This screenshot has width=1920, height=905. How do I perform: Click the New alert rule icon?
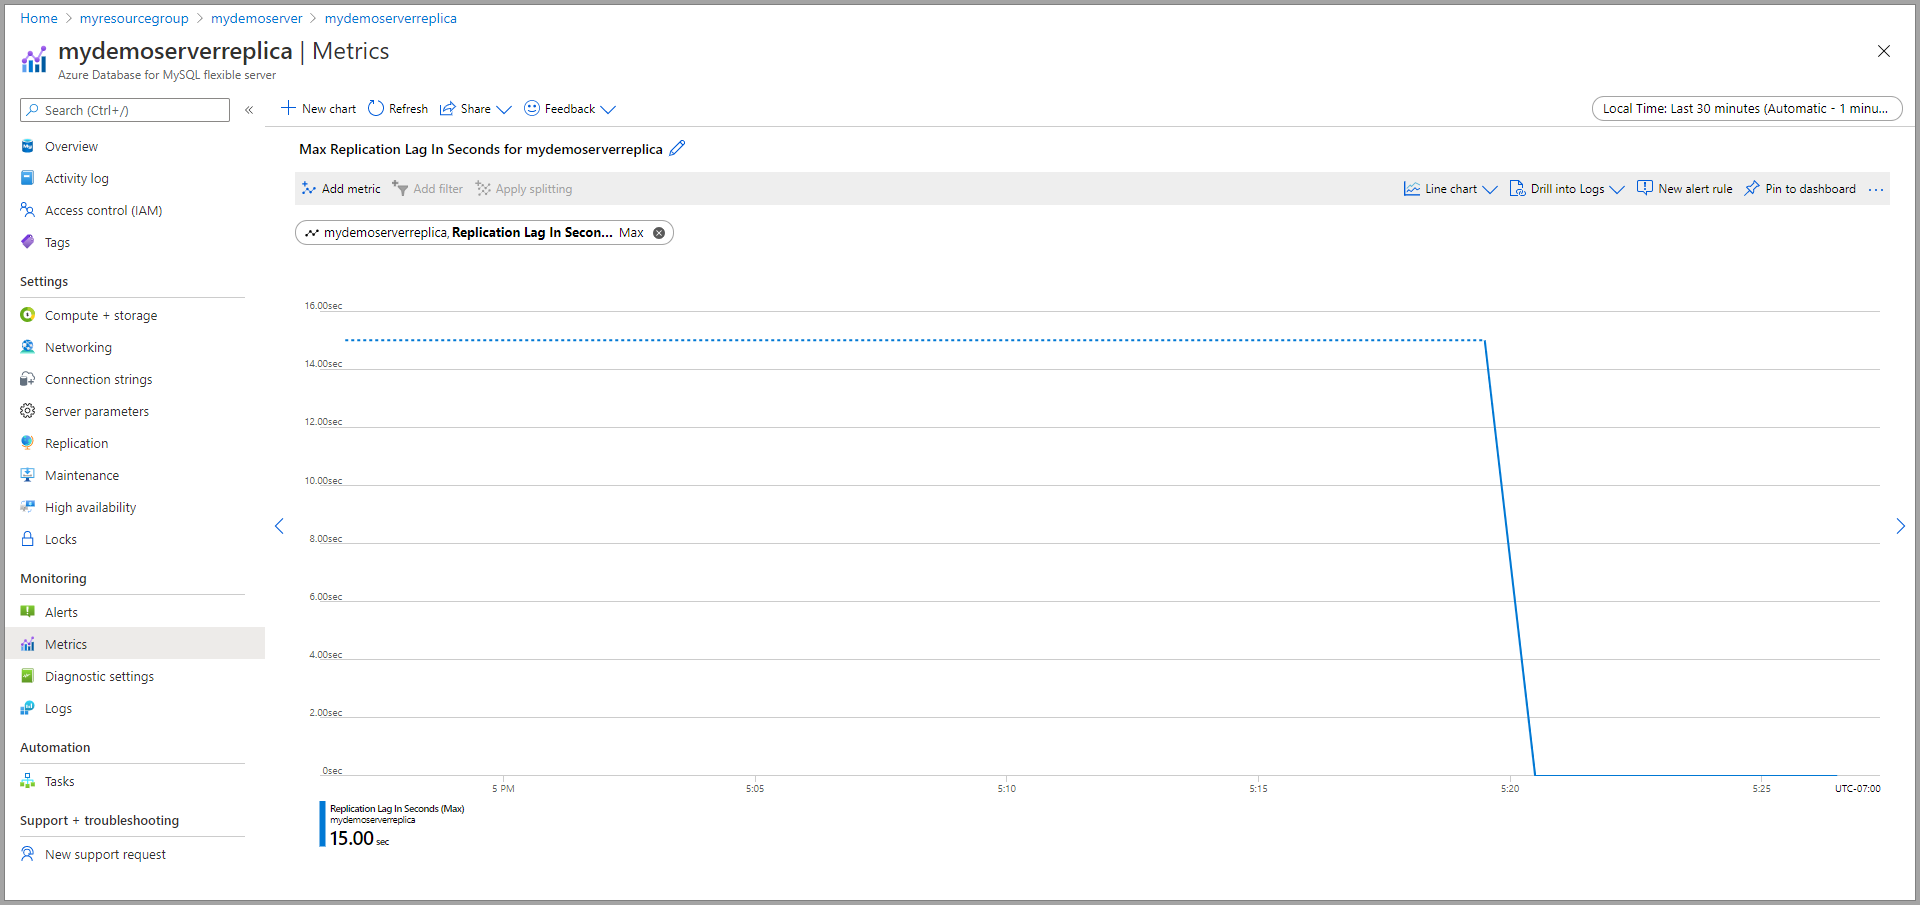coord(1645,188)
